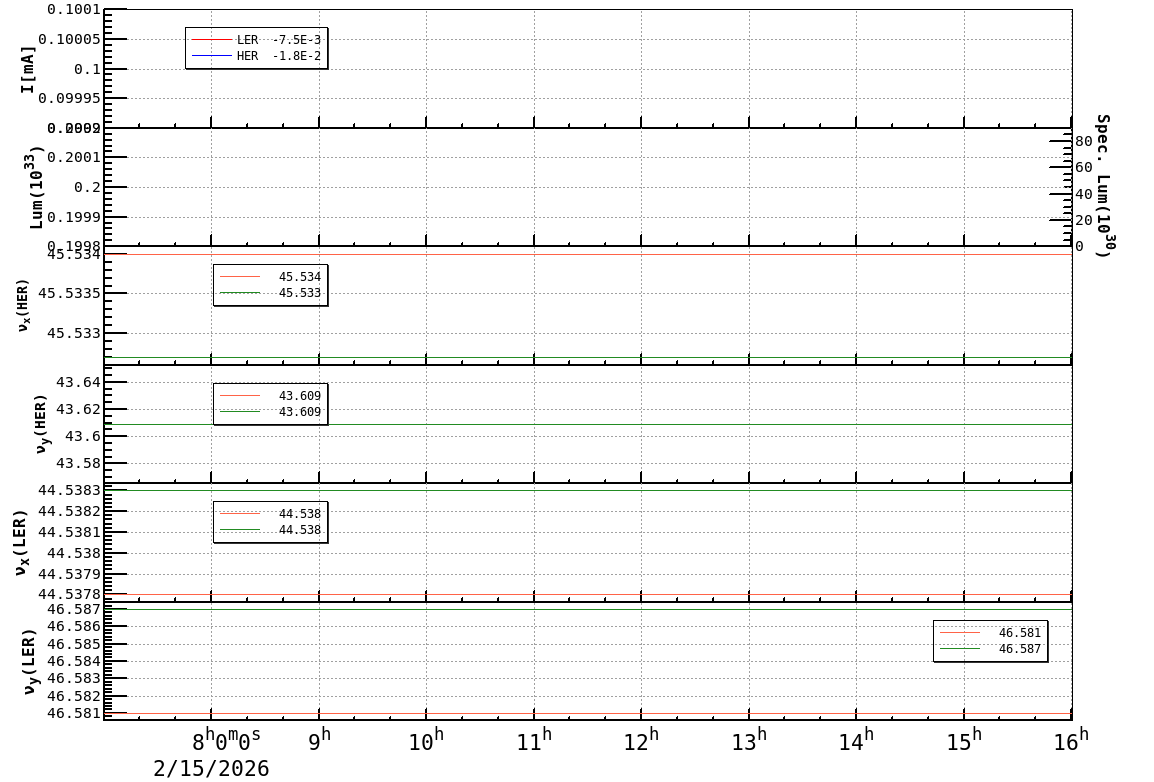
Task: Select the 45.533 green legend entry
Action: click(x=270, y=293)
